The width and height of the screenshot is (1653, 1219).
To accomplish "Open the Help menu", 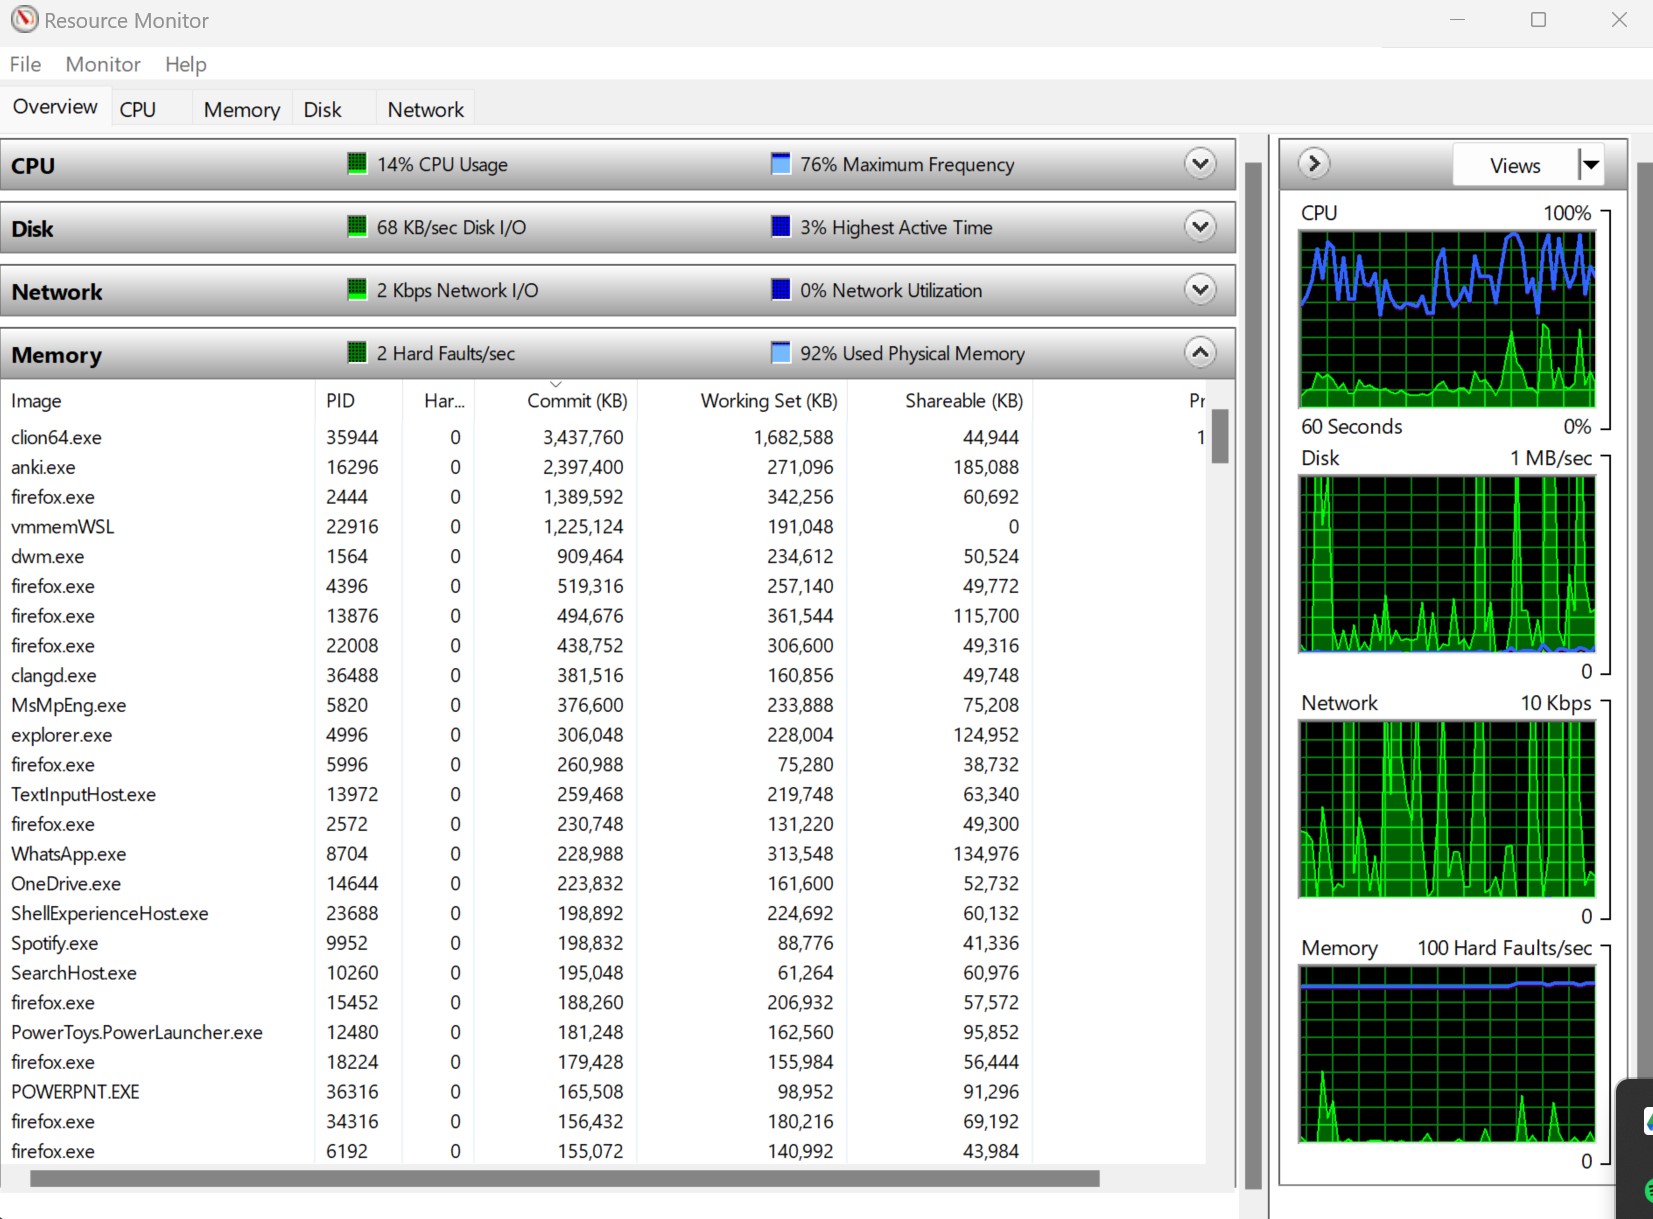I will pyautogui.click(x=186, y=64).
